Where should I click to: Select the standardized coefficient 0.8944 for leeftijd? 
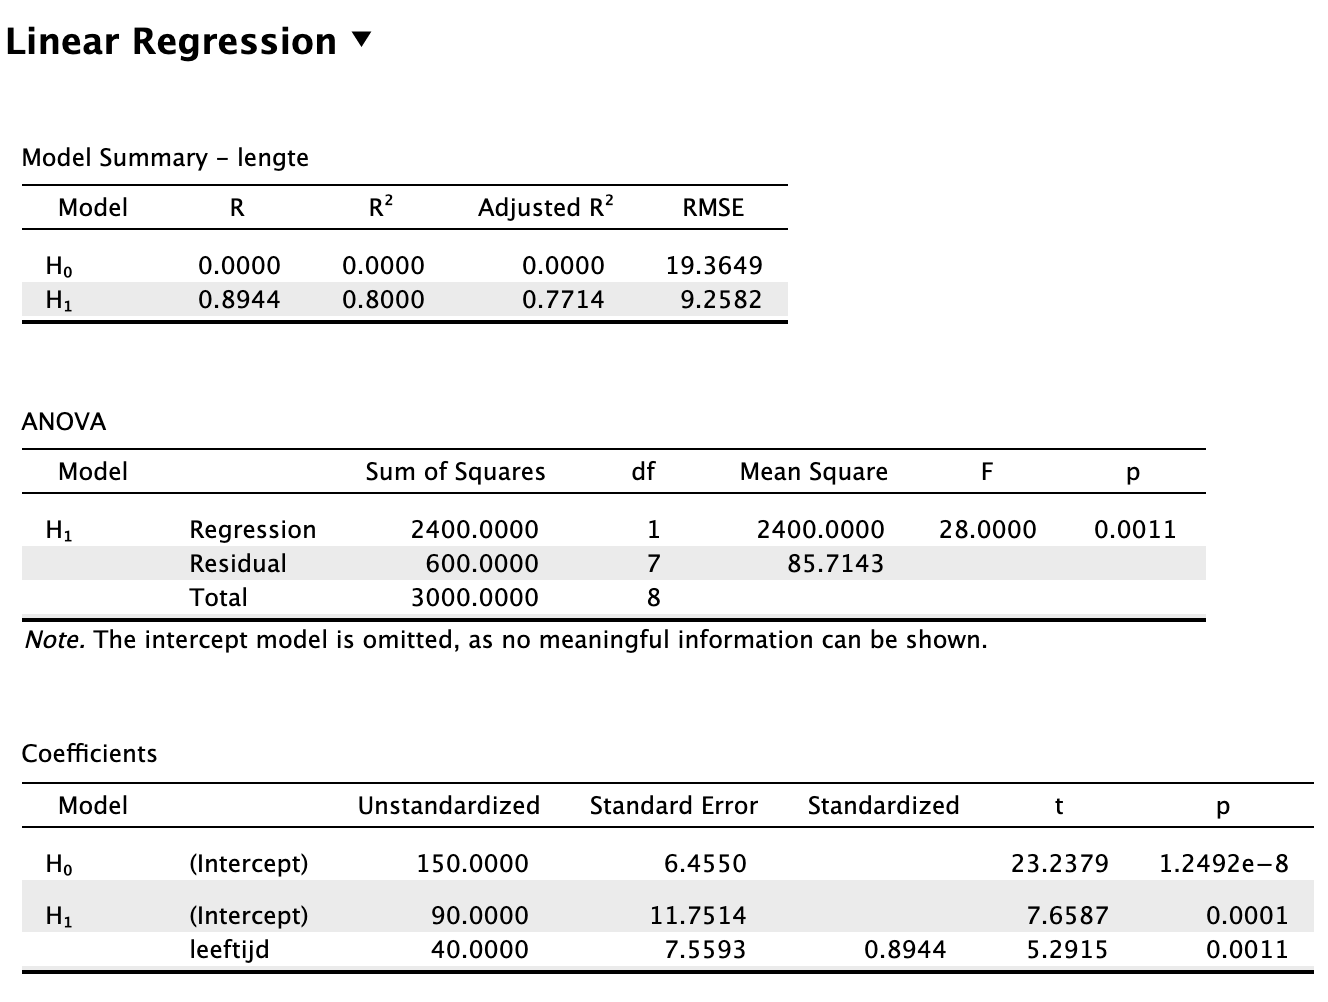(x=904, y=949)
